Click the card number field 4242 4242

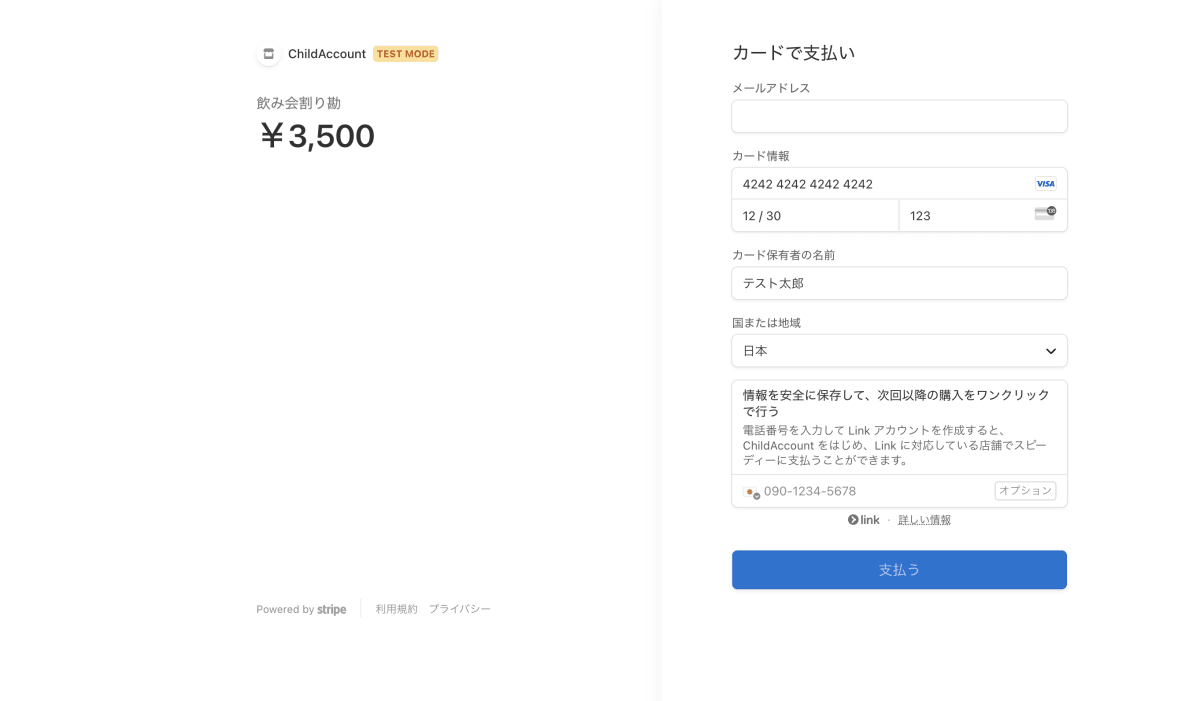[899, 184]
